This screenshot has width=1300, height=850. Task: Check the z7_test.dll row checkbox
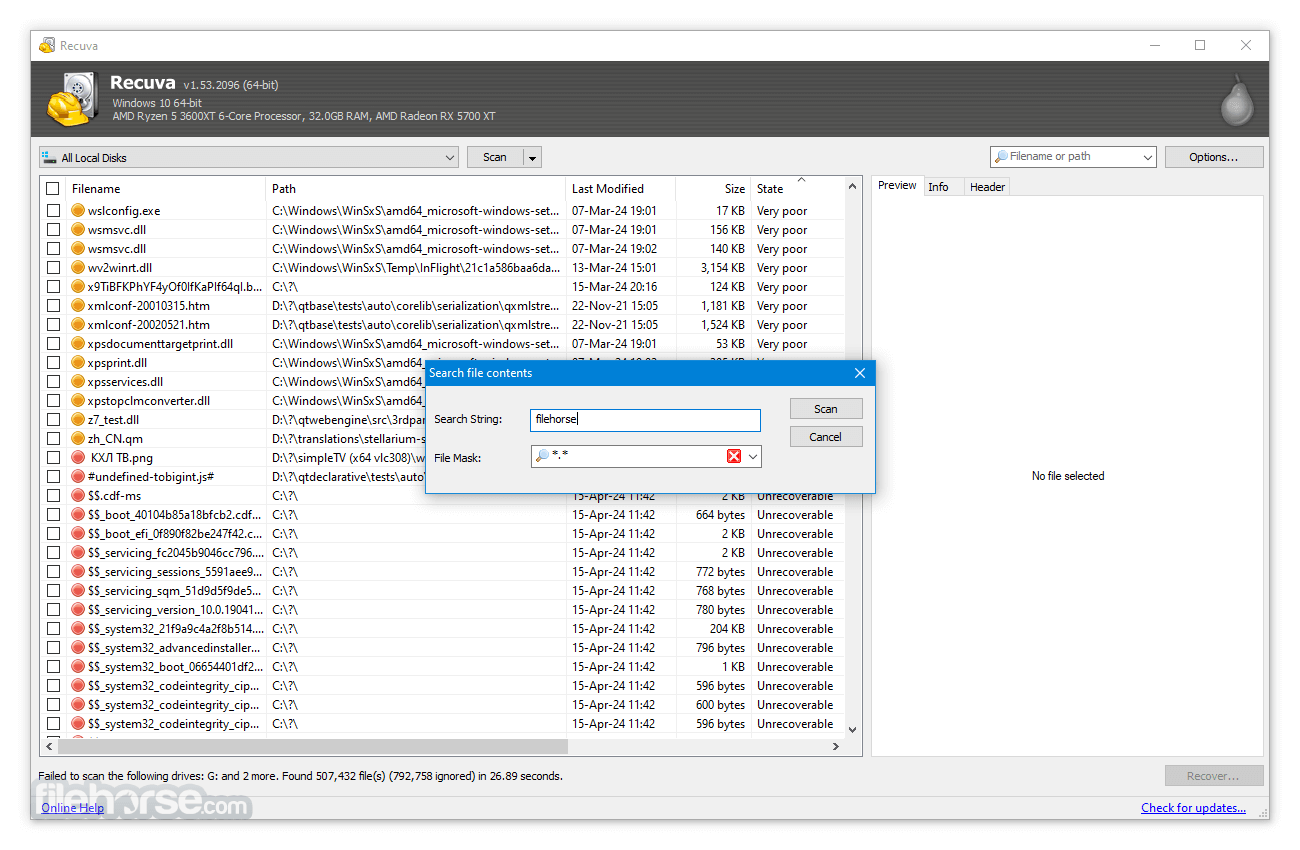(x=53, y=420)
